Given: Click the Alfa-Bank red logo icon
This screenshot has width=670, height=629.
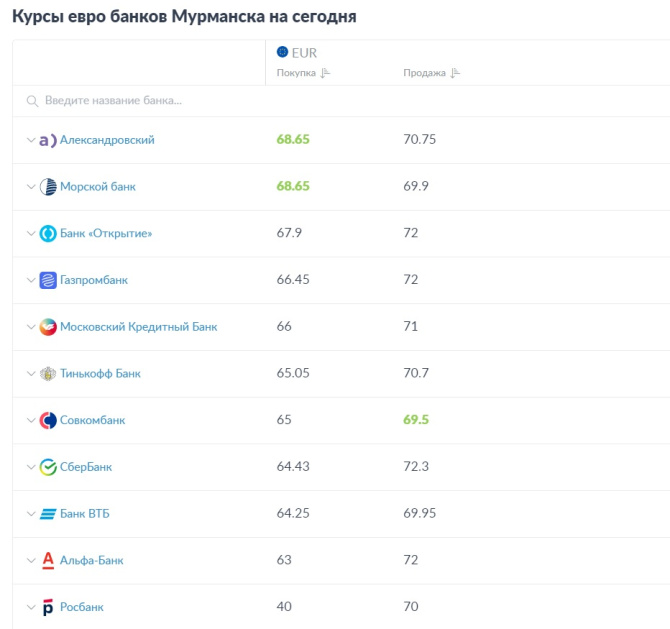Looking at the screenshot, I should pos(48,560).
